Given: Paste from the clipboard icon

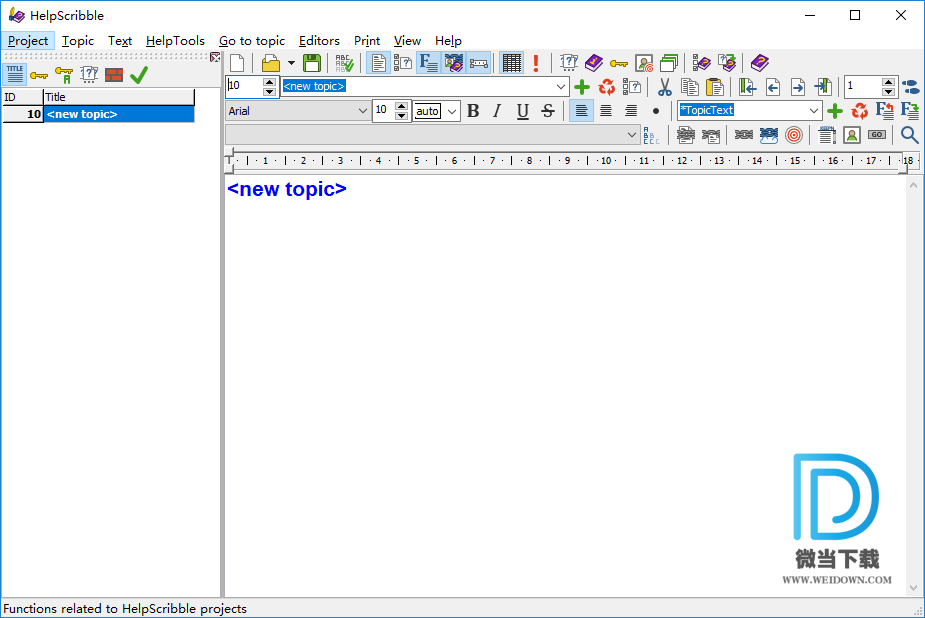Looking at the screenshot, I should (714, 87).
